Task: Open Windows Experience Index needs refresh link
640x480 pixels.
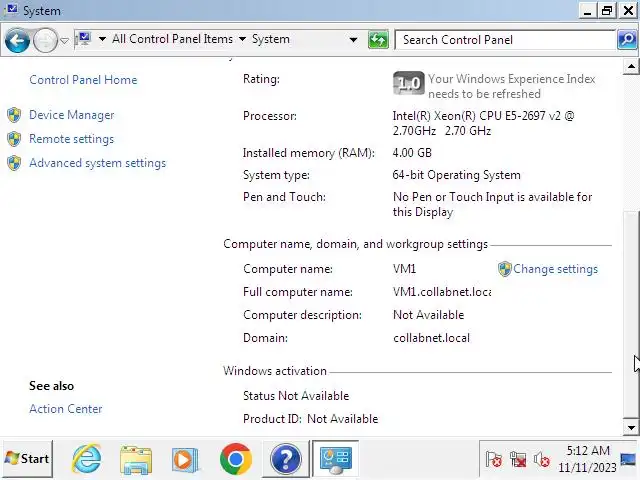Action: 511,86
